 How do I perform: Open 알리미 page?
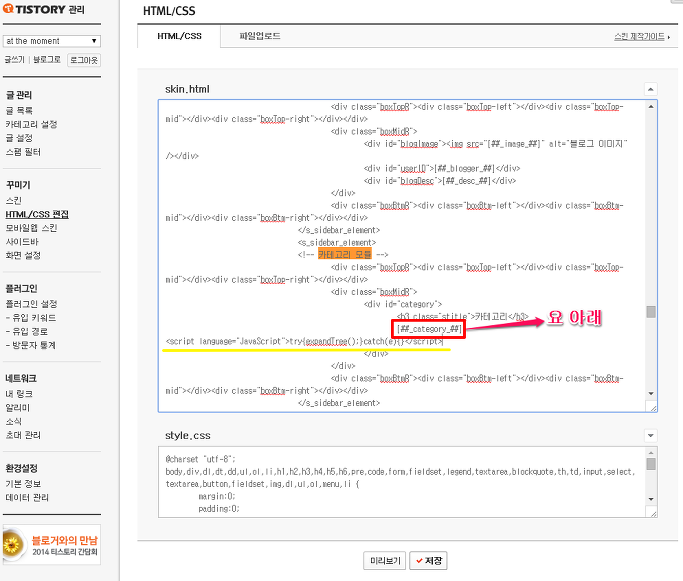(18, 408)
